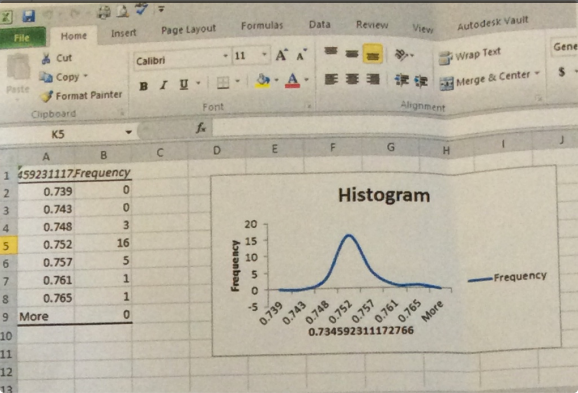Open the Copy dropdown arrow
Viewport: 578px width, 393px height.
pos(85,76)
